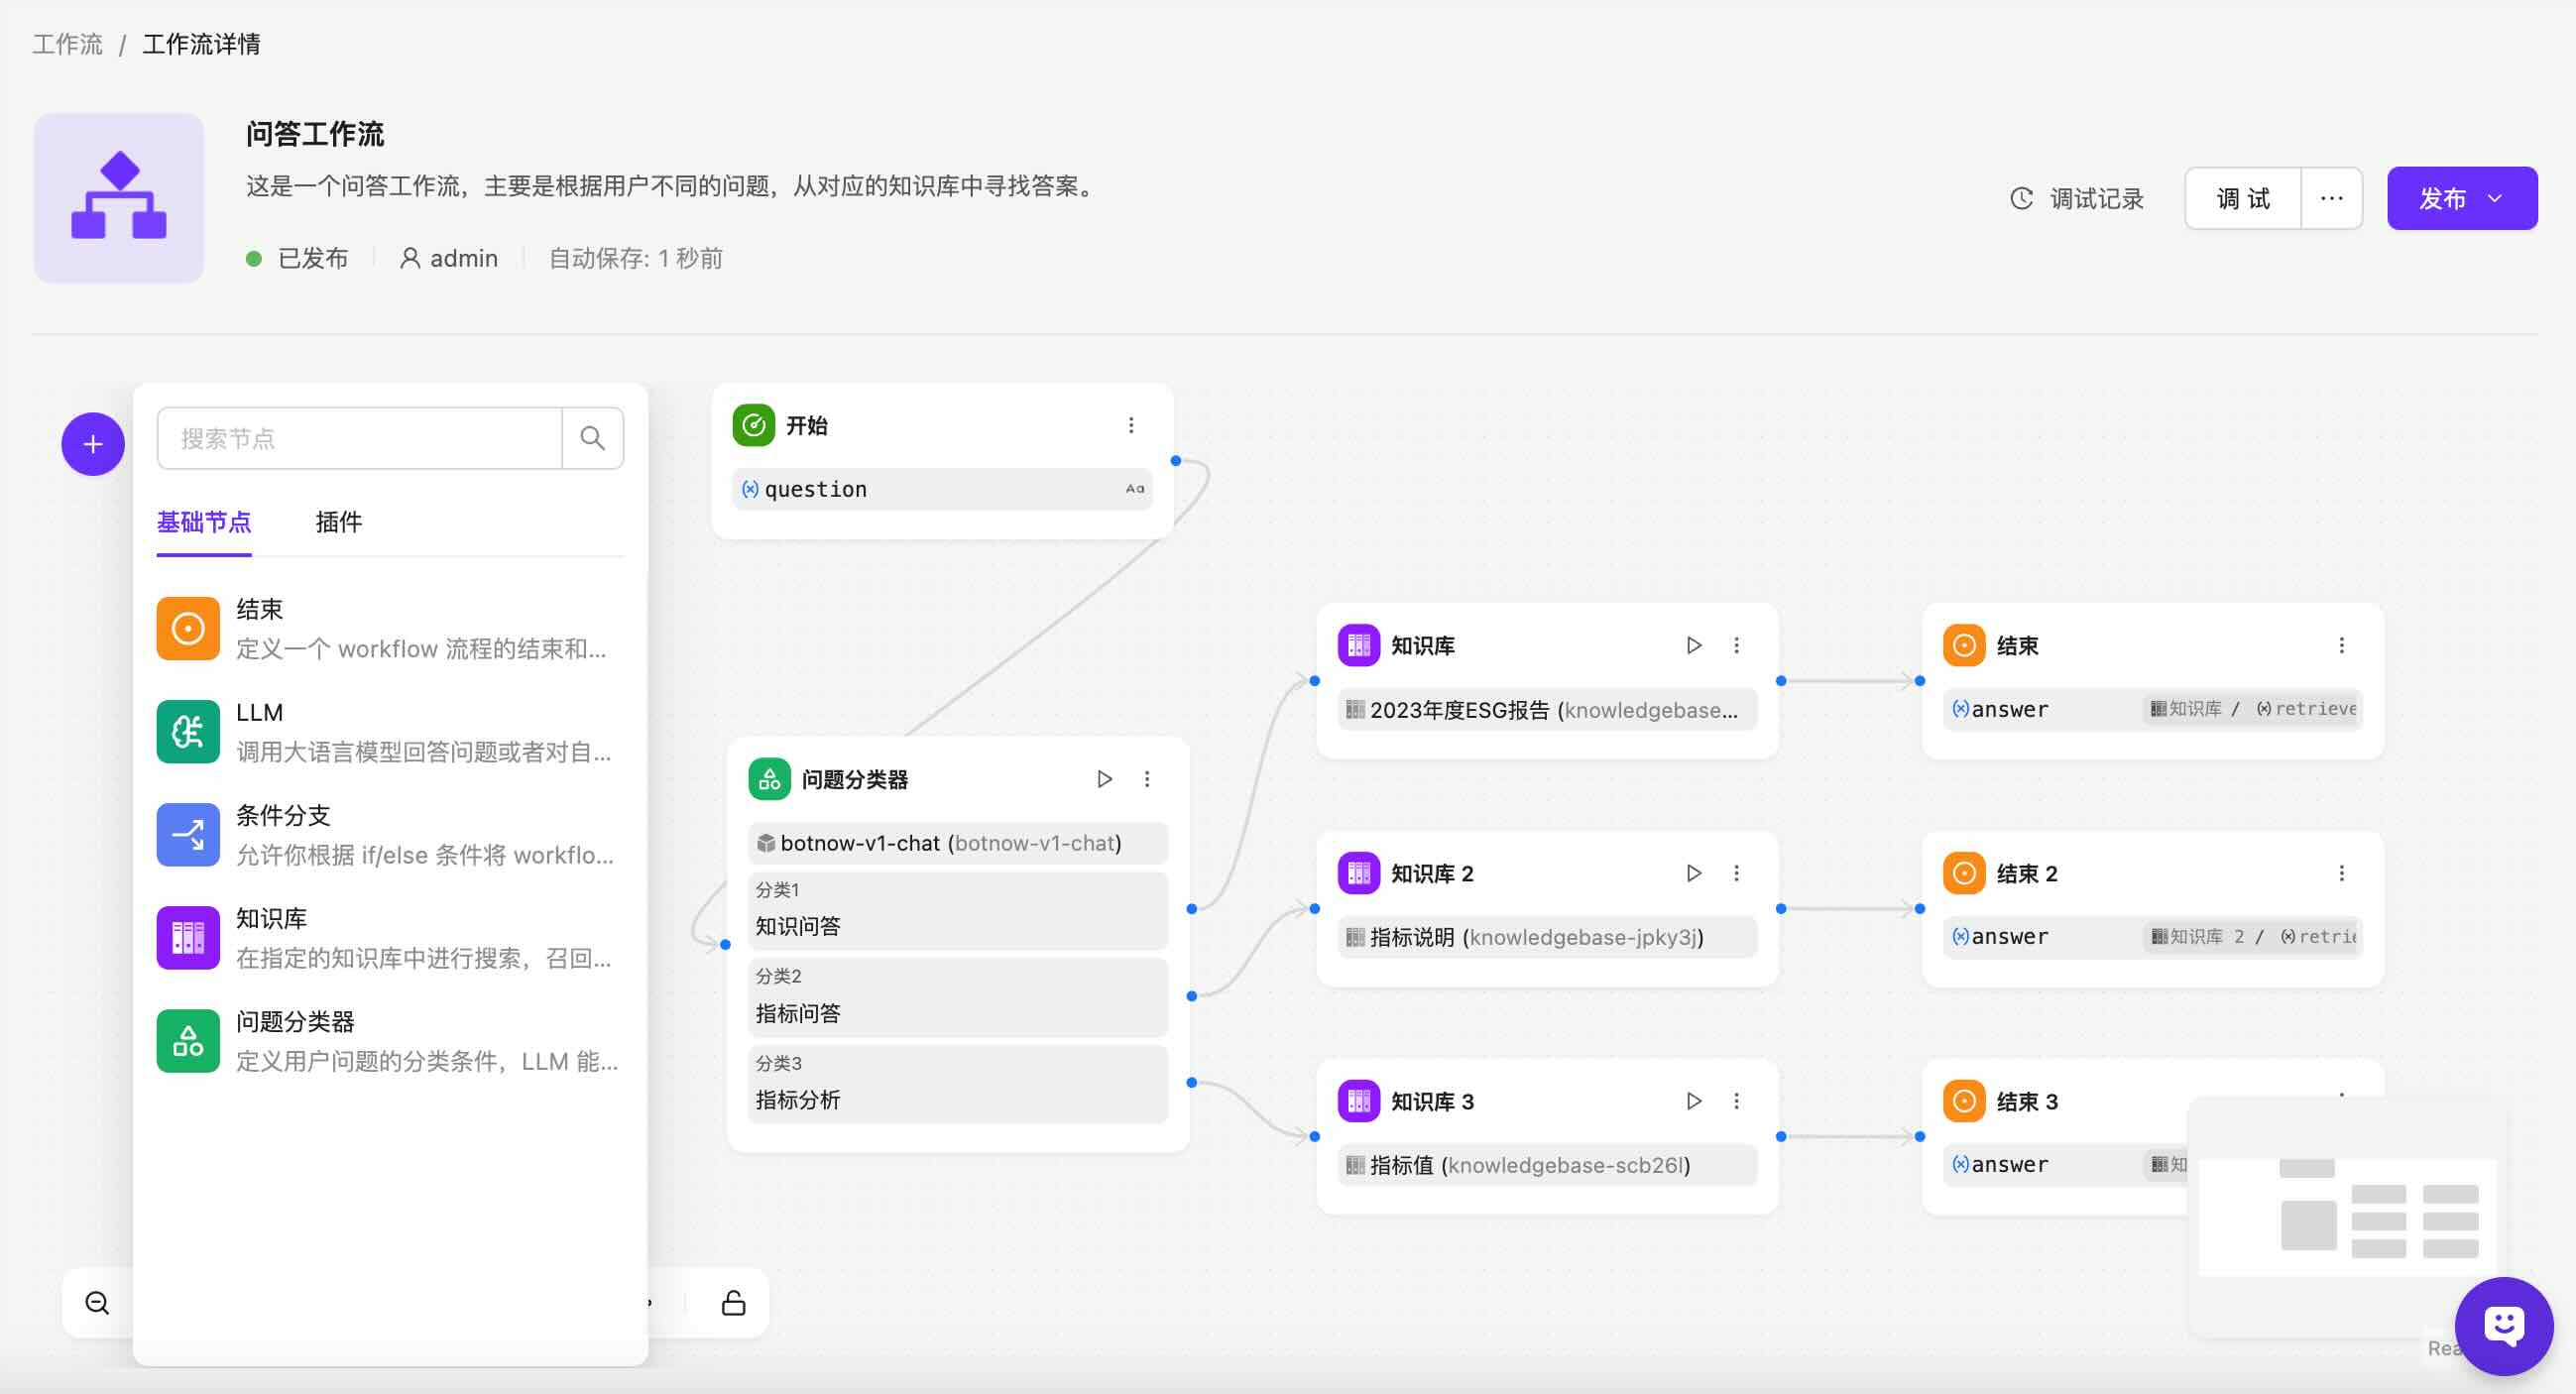The width and height of the screenshot is (2576, 1394).
Task: Open the more options ellipsis beside 调试
Action: click(2331, 198)
